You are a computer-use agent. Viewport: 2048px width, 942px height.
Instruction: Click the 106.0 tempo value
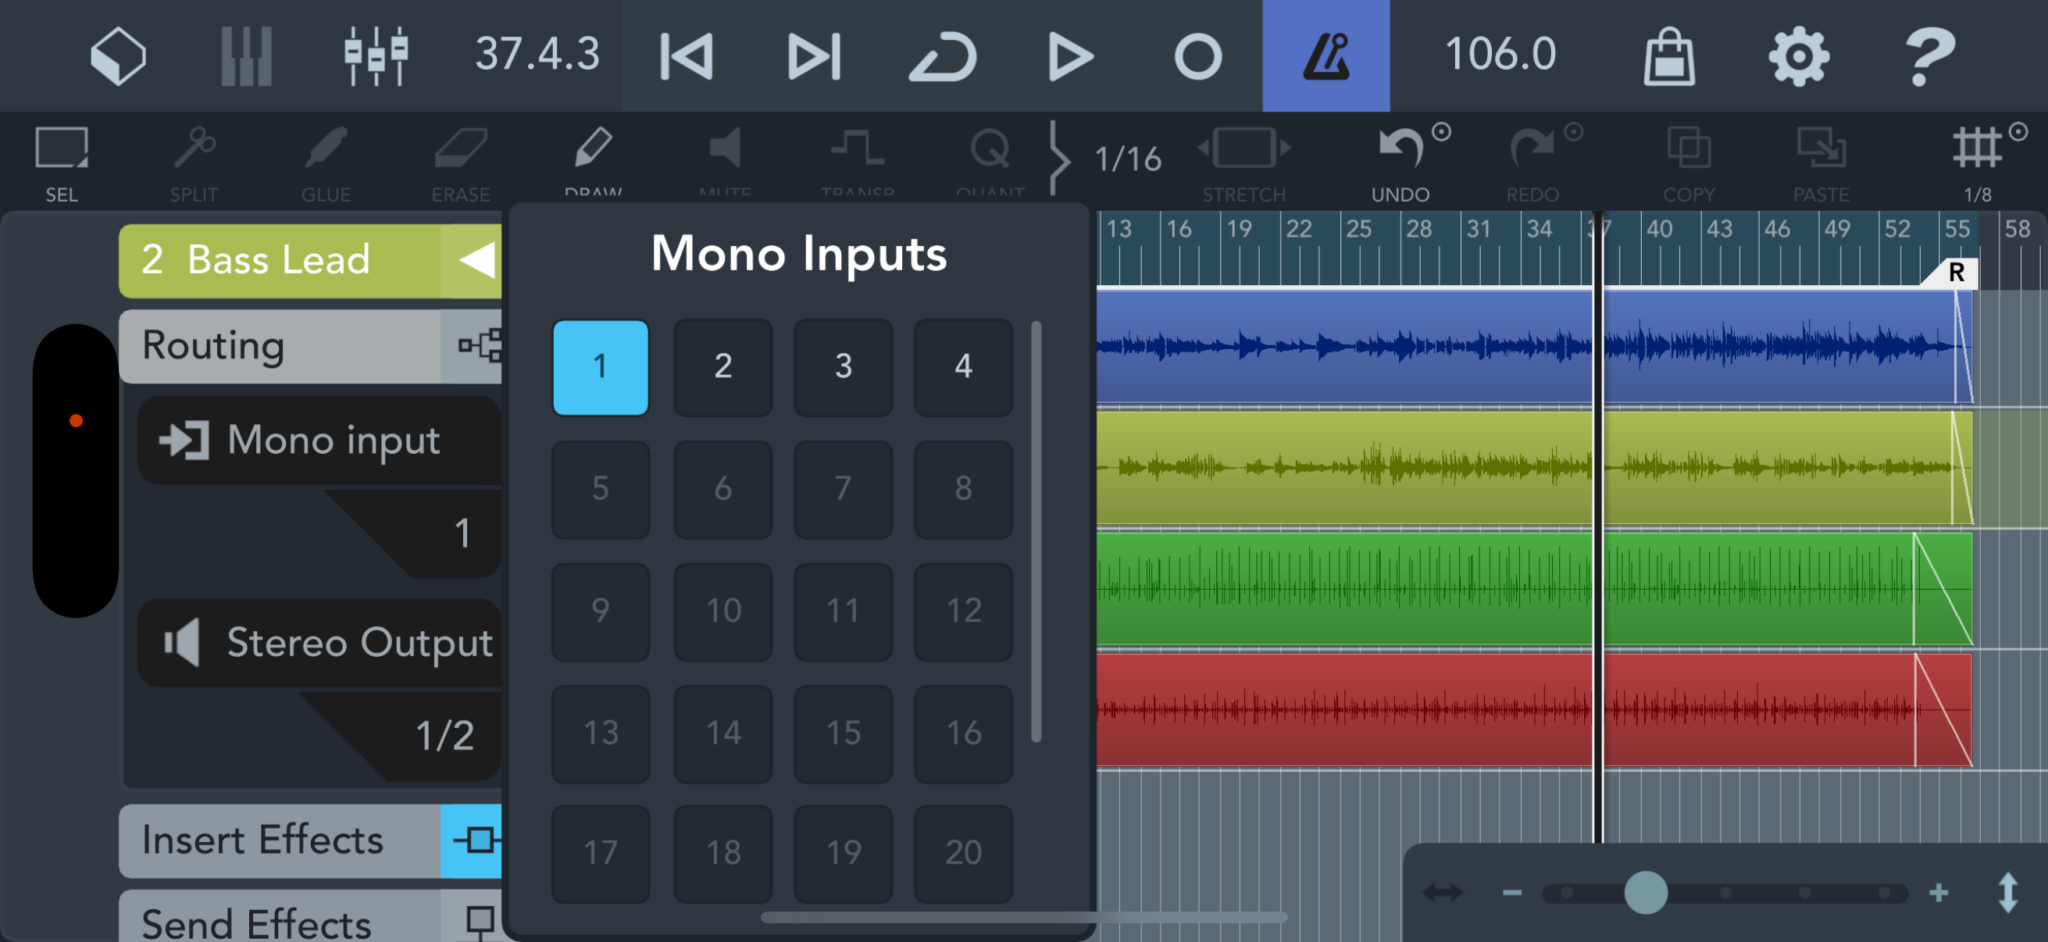pos(1500,54)
